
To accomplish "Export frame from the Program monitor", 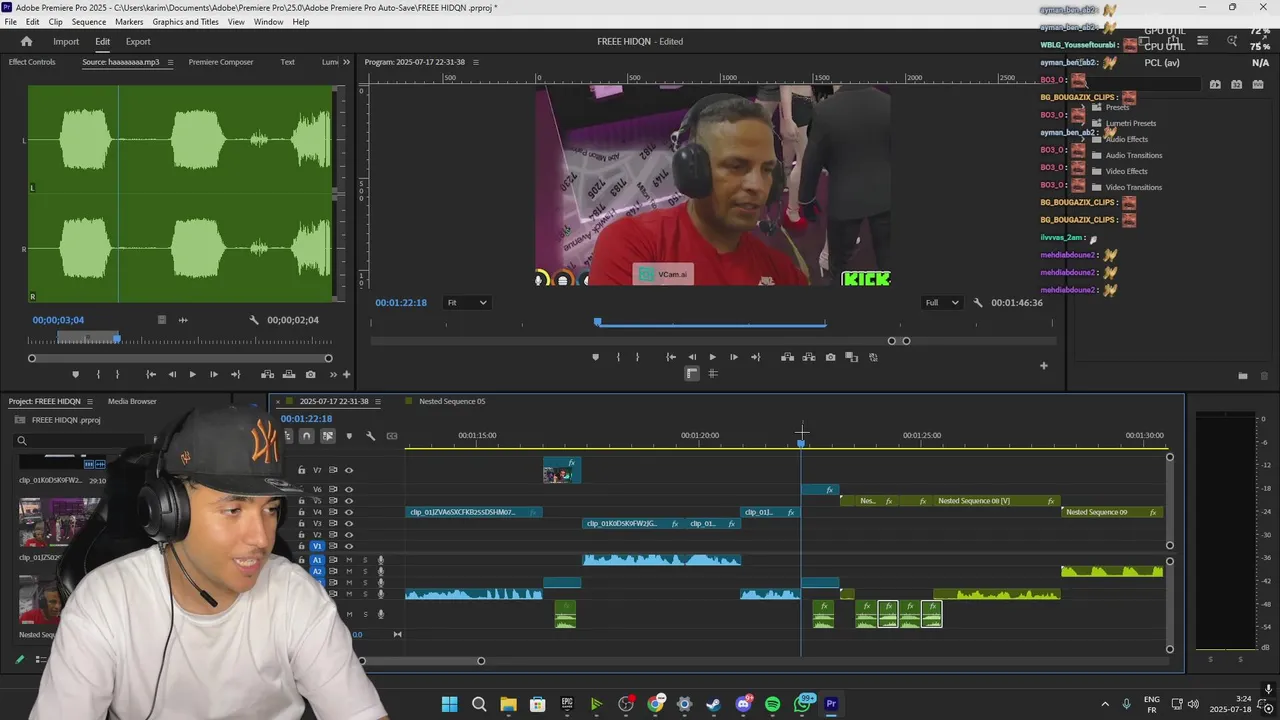I will click(x=830, y=357).
